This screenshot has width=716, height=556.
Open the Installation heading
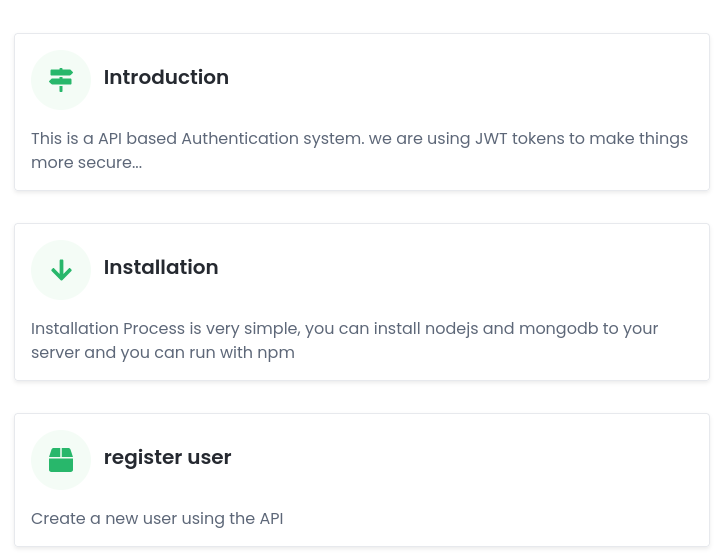pyautogui.click(x=161, y=267)
